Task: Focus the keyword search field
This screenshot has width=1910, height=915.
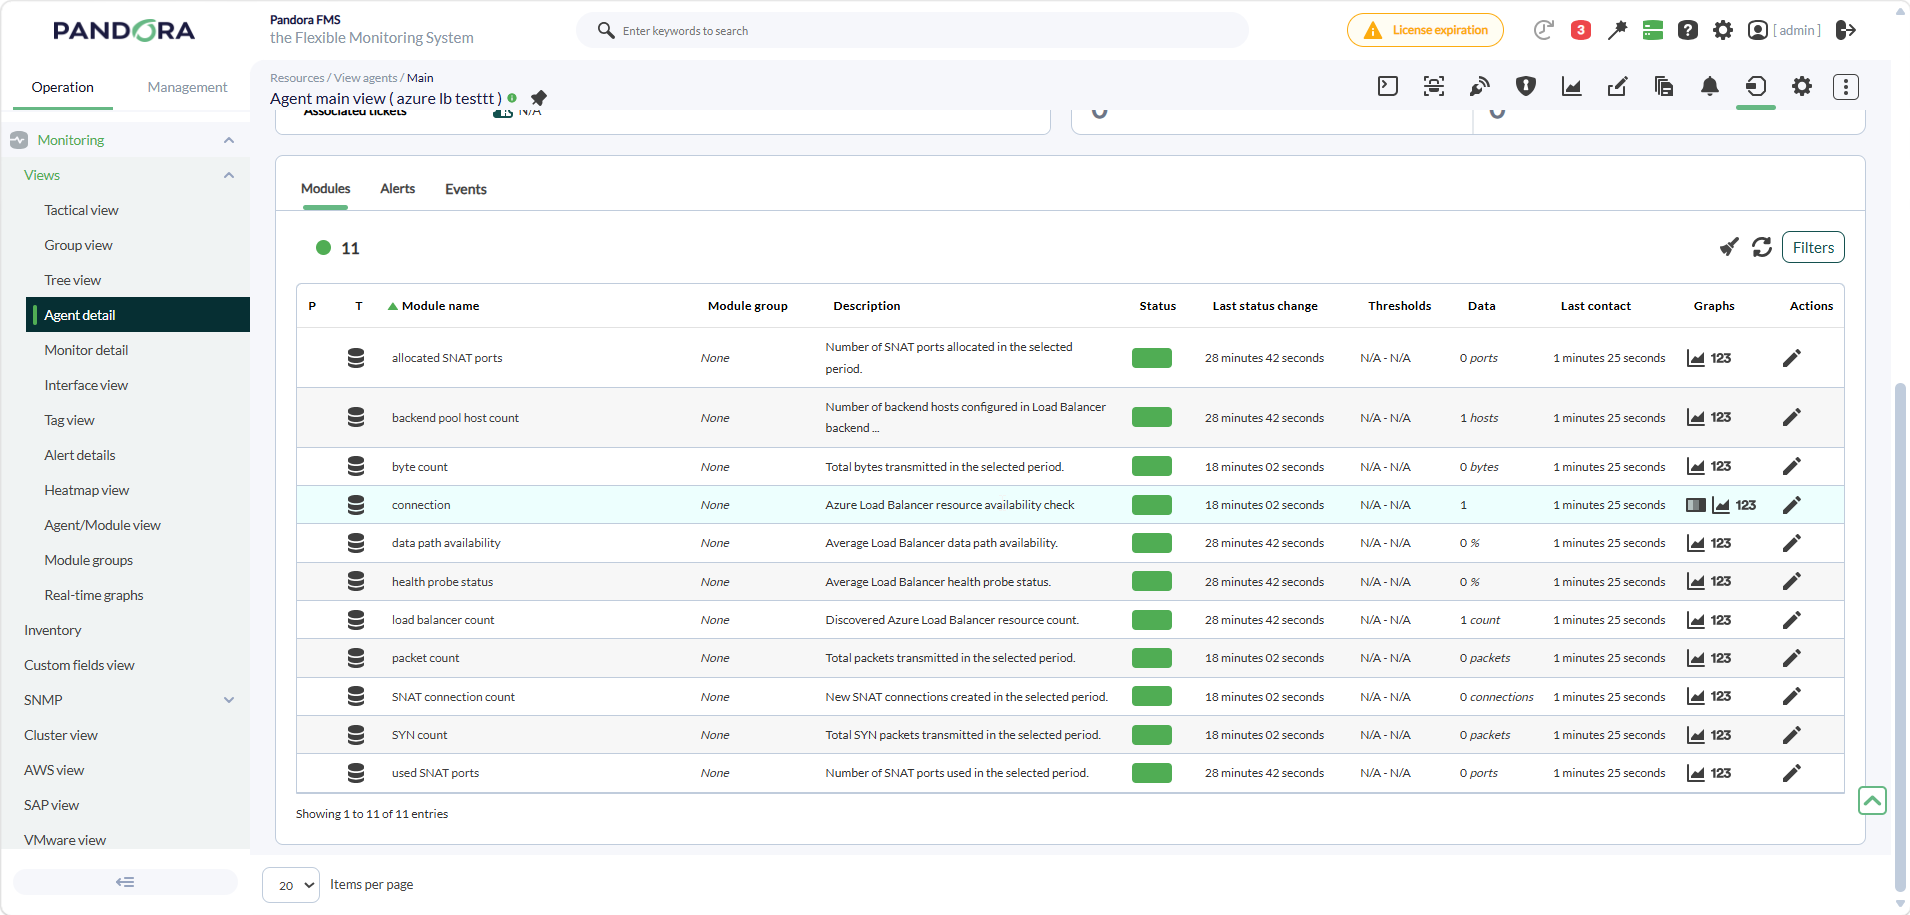Action: coord(912,30)
